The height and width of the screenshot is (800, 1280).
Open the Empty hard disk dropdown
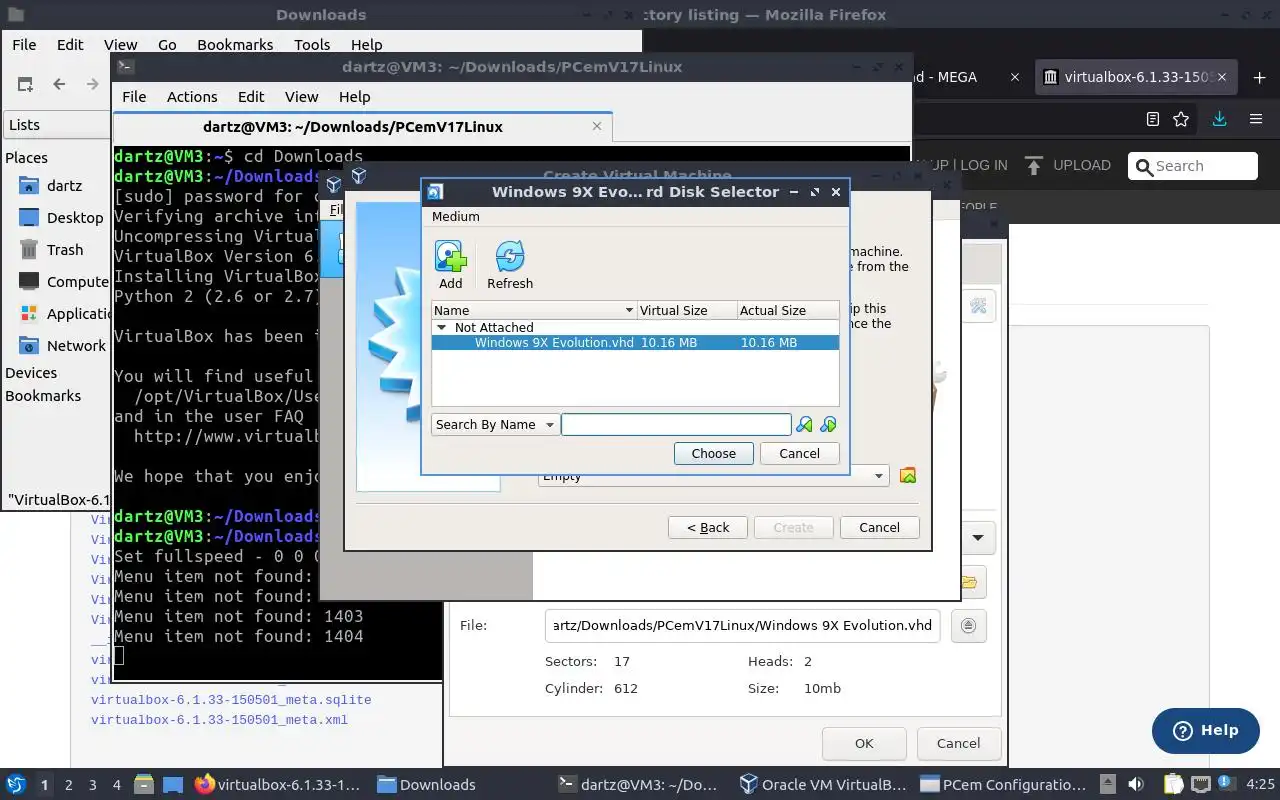pyautogui.click(x=713, y=477)
